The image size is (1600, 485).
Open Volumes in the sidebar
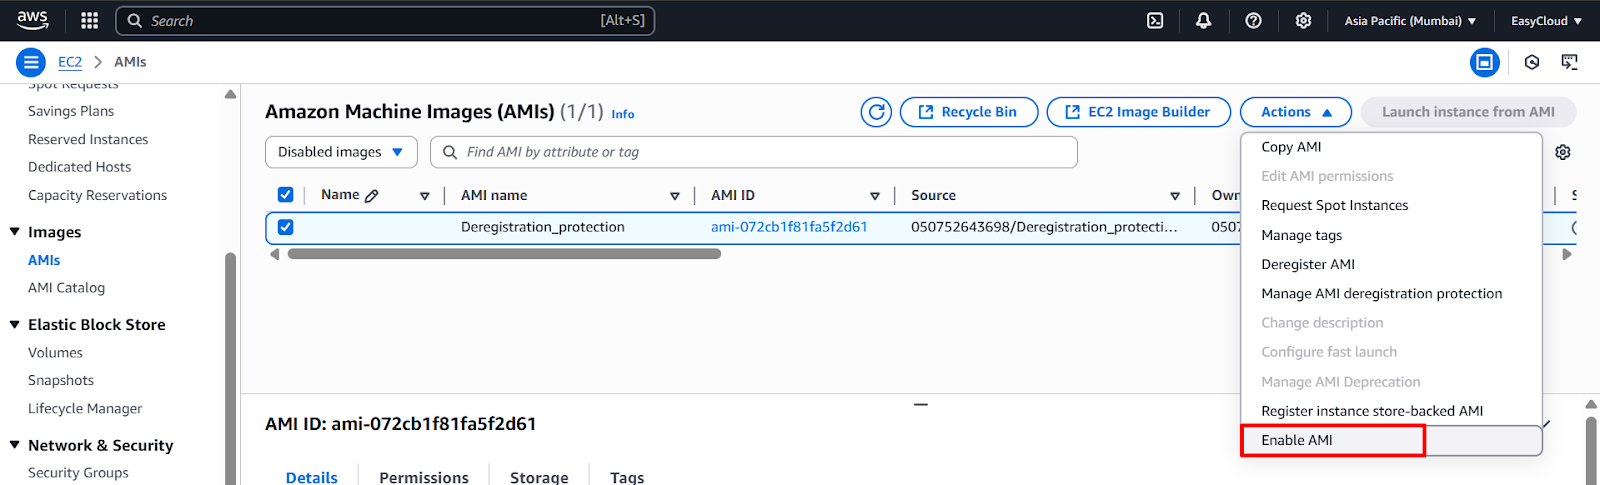click(x=55, y=353)
